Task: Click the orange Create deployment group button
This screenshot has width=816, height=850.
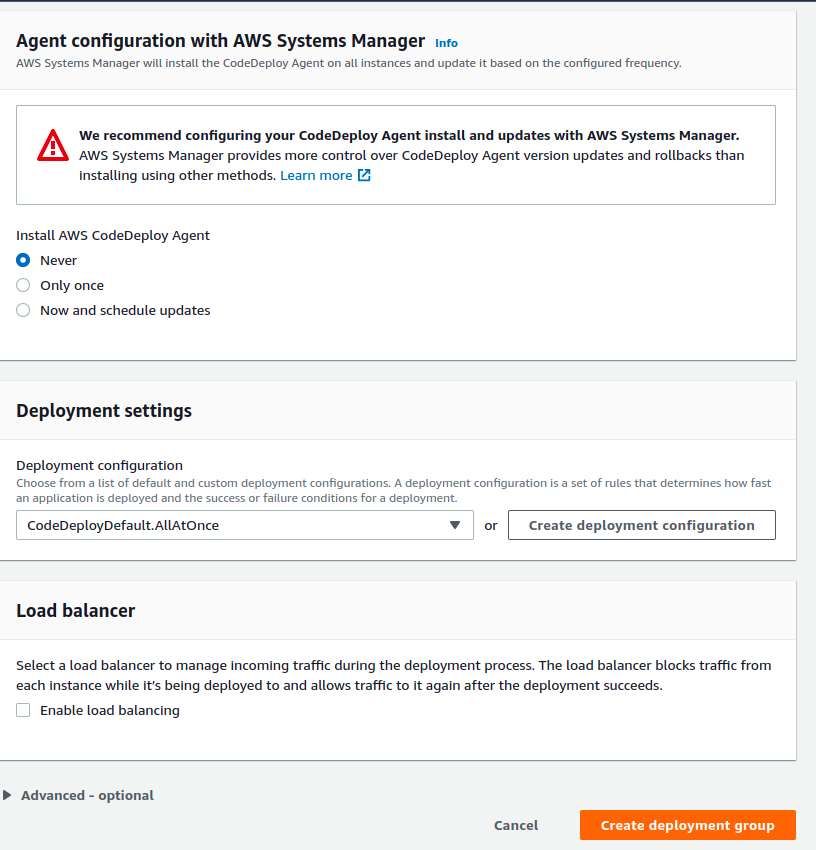Action: (x=687, y=825)
